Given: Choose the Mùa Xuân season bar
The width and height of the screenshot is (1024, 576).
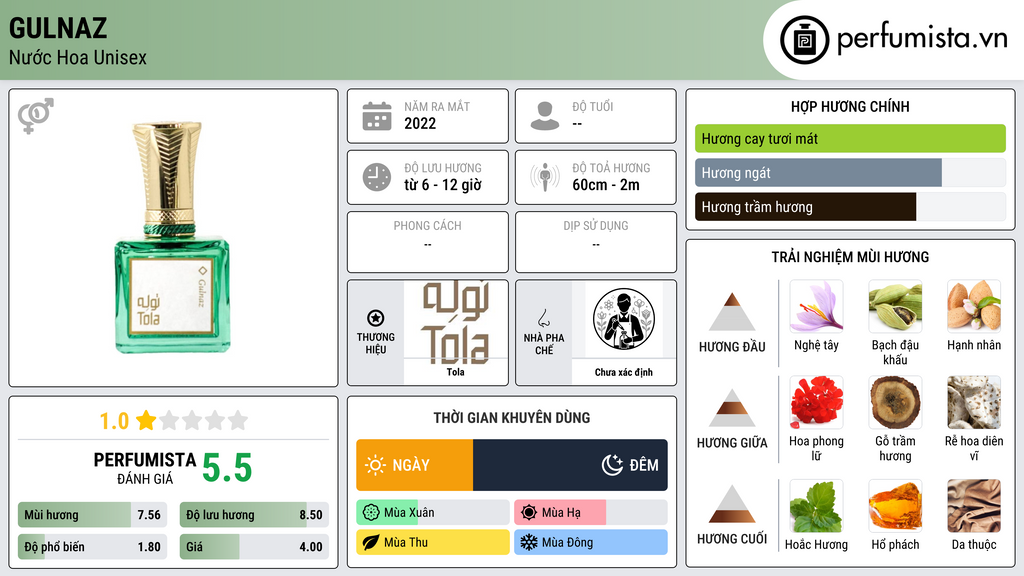Looking at the screenshot, I should 433,513.
